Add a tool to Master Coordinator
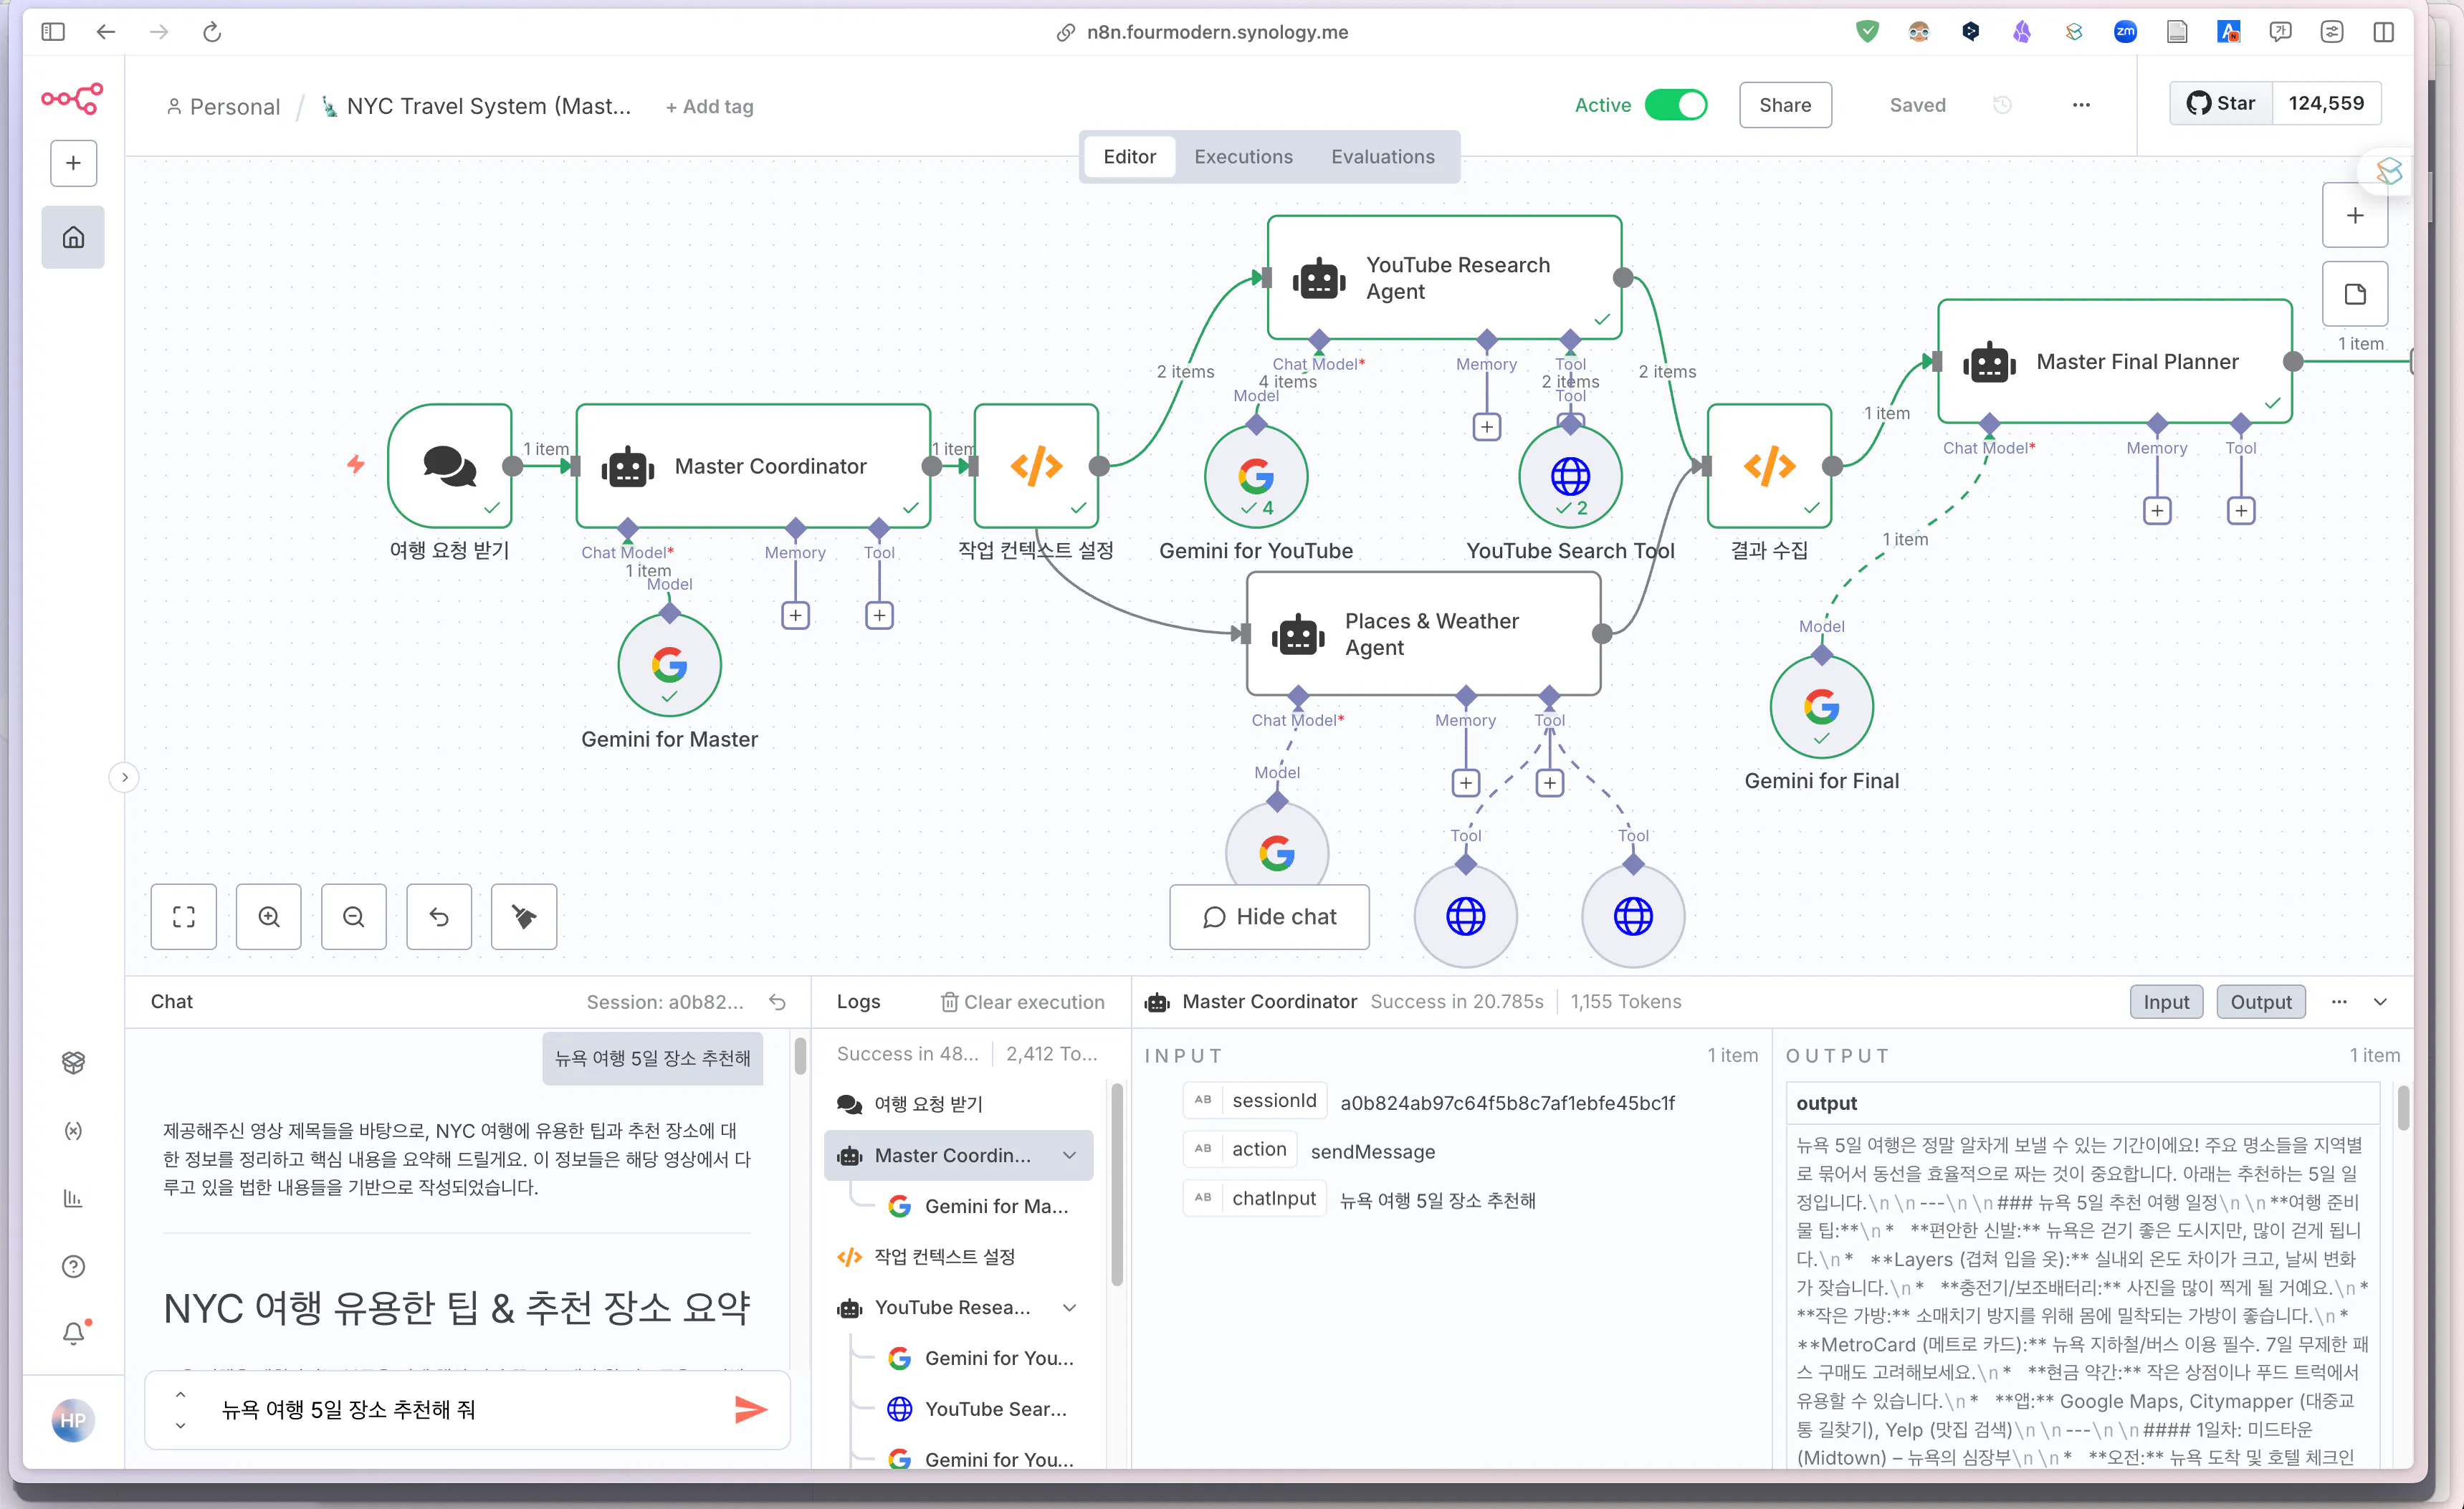The height and width of the screenshot is (1509, 2464). (879, 615)
